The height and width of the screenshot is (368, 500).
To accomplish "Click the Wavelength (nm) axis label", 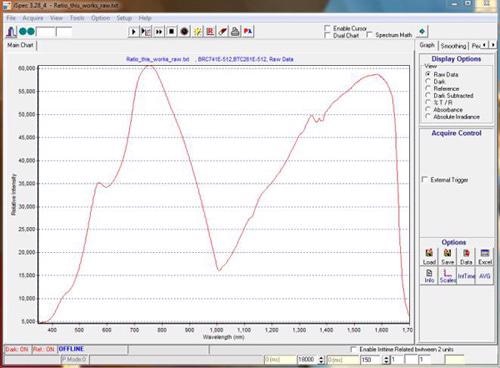I will (224, 337).
